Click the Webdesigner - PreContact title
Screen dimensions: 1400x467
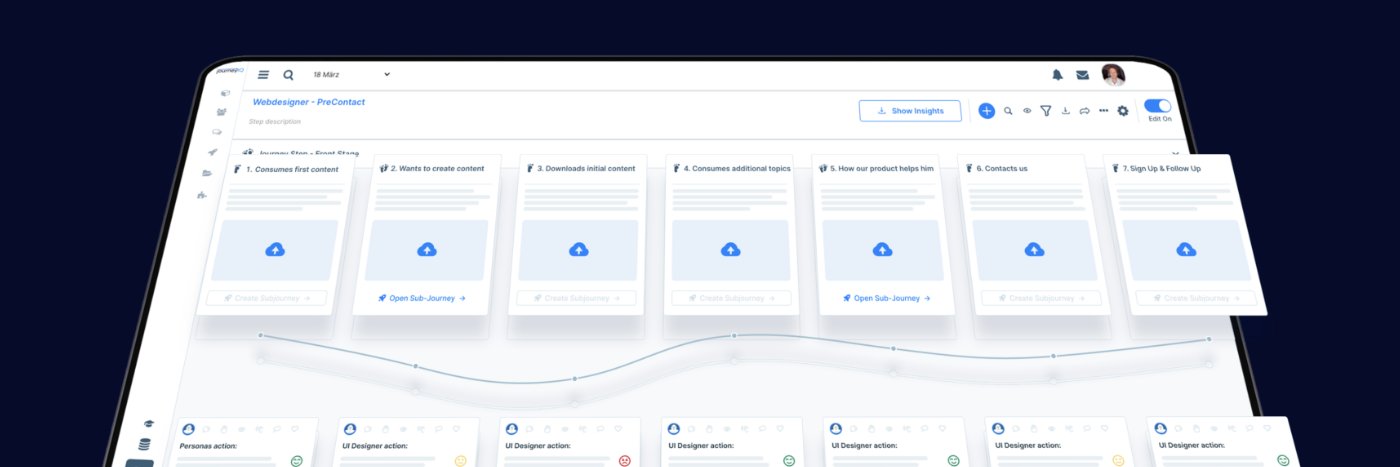click(308, 102)
